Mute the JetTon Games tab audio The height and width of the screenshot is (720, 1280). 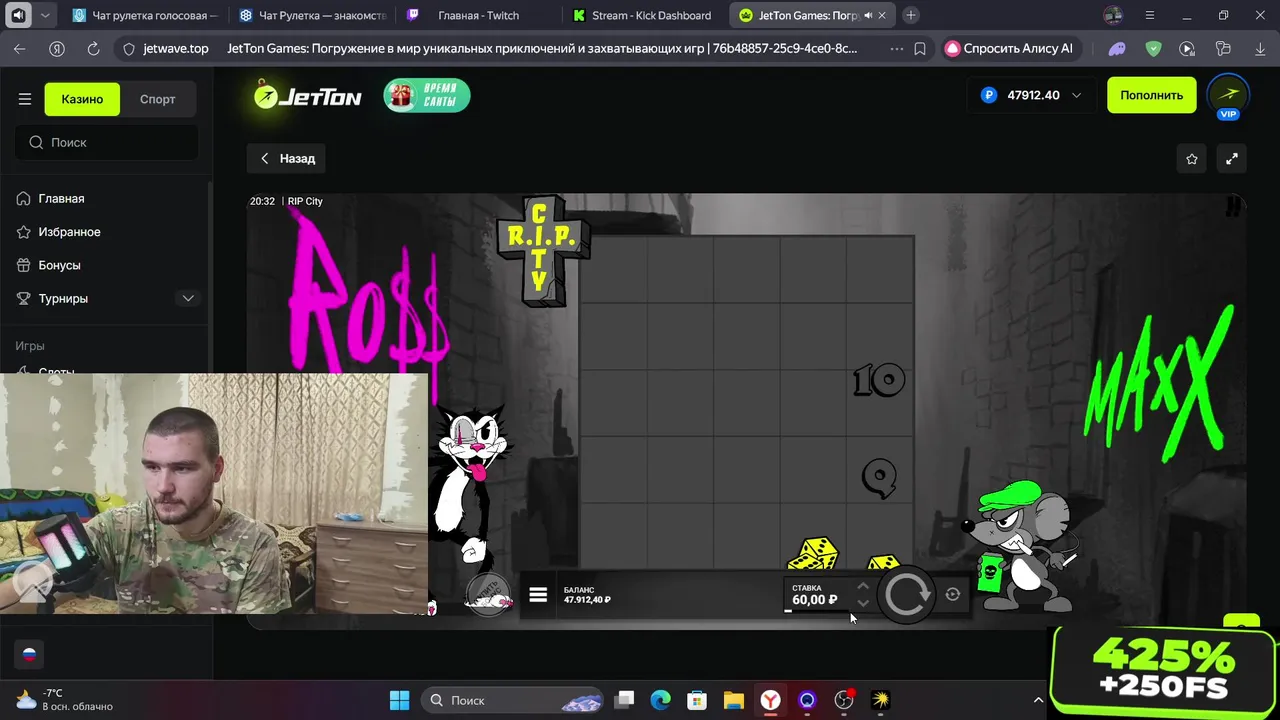[867, 15]
